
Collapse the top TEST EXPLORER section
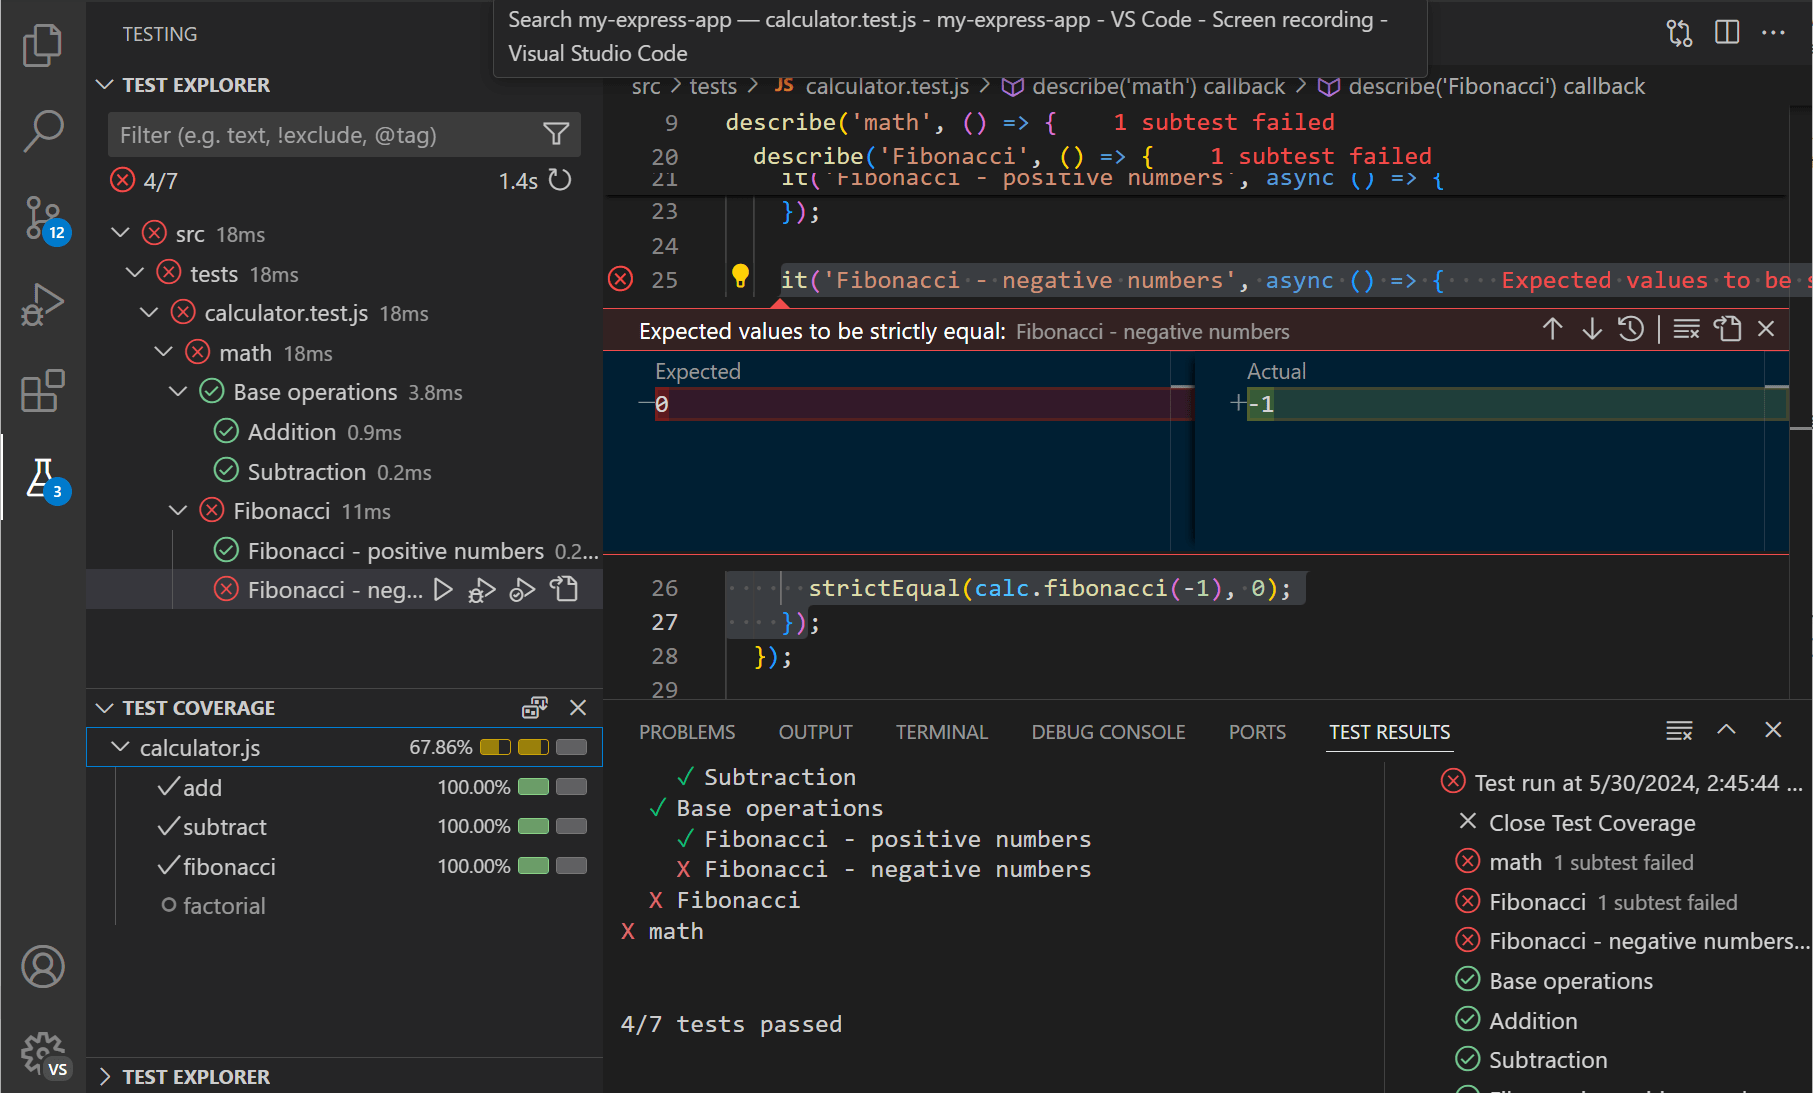point(104,85)
